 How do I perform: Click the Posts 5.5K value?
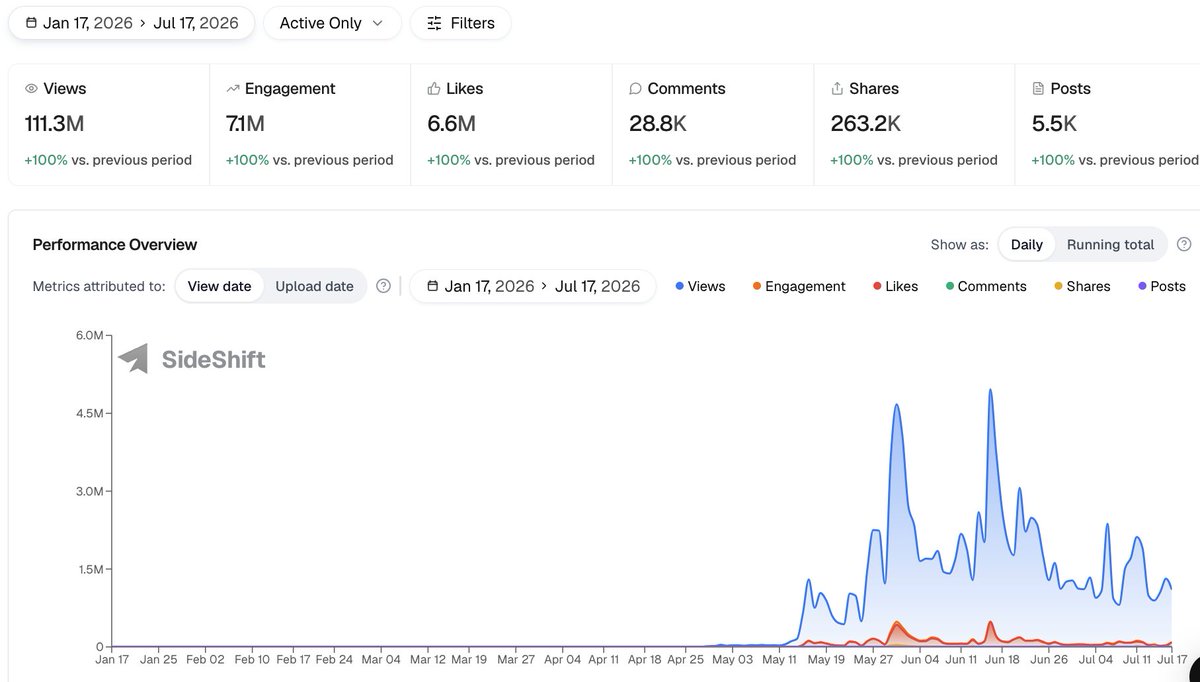(x=1054, y=124)
